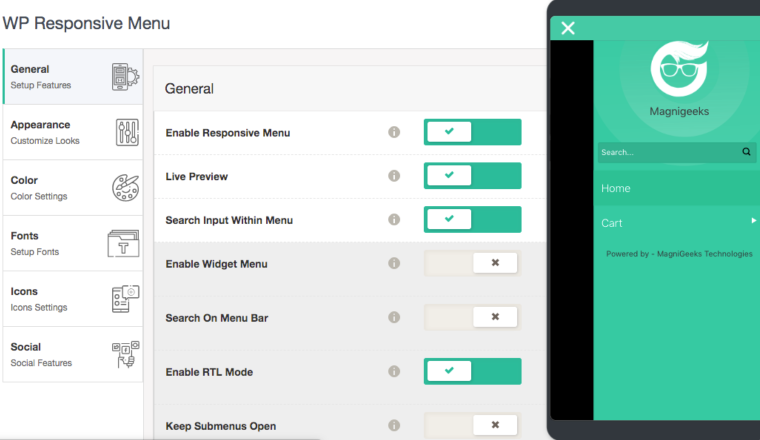Image resolution: width=760 pixels, height=440 pixels.
Task: Turn on the Enable Widget Menu switch
Action: coord(473,263)
